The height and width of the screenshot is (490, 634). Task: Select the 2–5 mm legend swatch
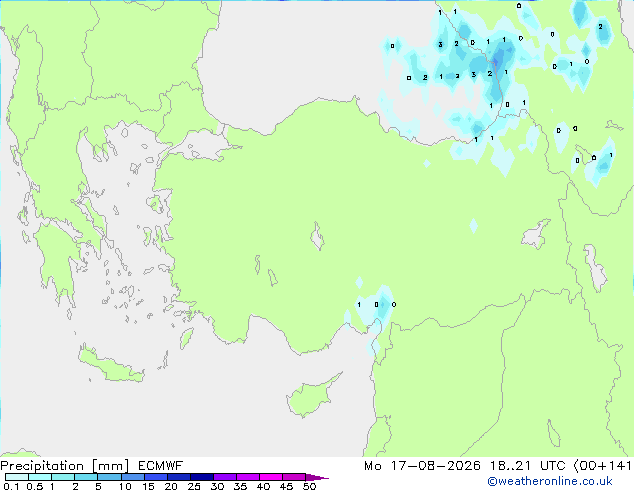pyautogui.click(x=86, y=477)
